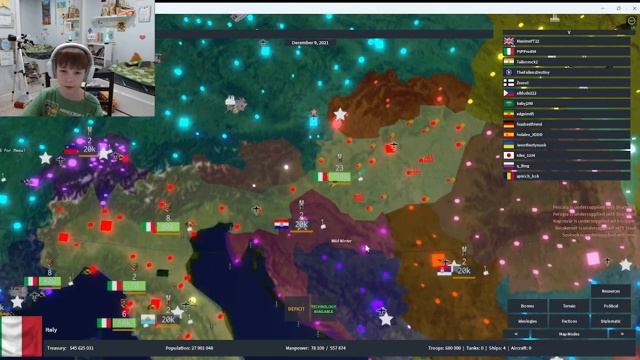The height and width of the screenshot is (360, 640).
Task: Click the round menu icon at top-right corner
Action: click(631, 20)
